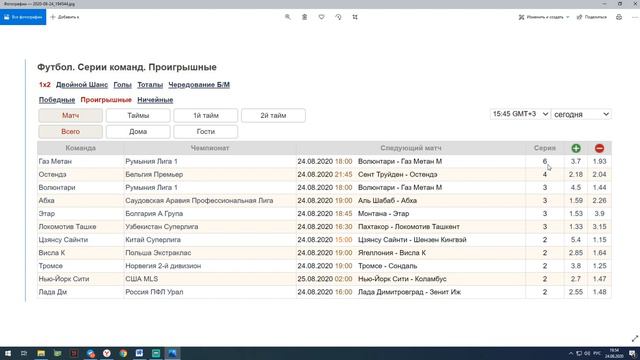Select the Дома toggle button
This screenshot has height=360, width=640.
(x=138, y=132)
